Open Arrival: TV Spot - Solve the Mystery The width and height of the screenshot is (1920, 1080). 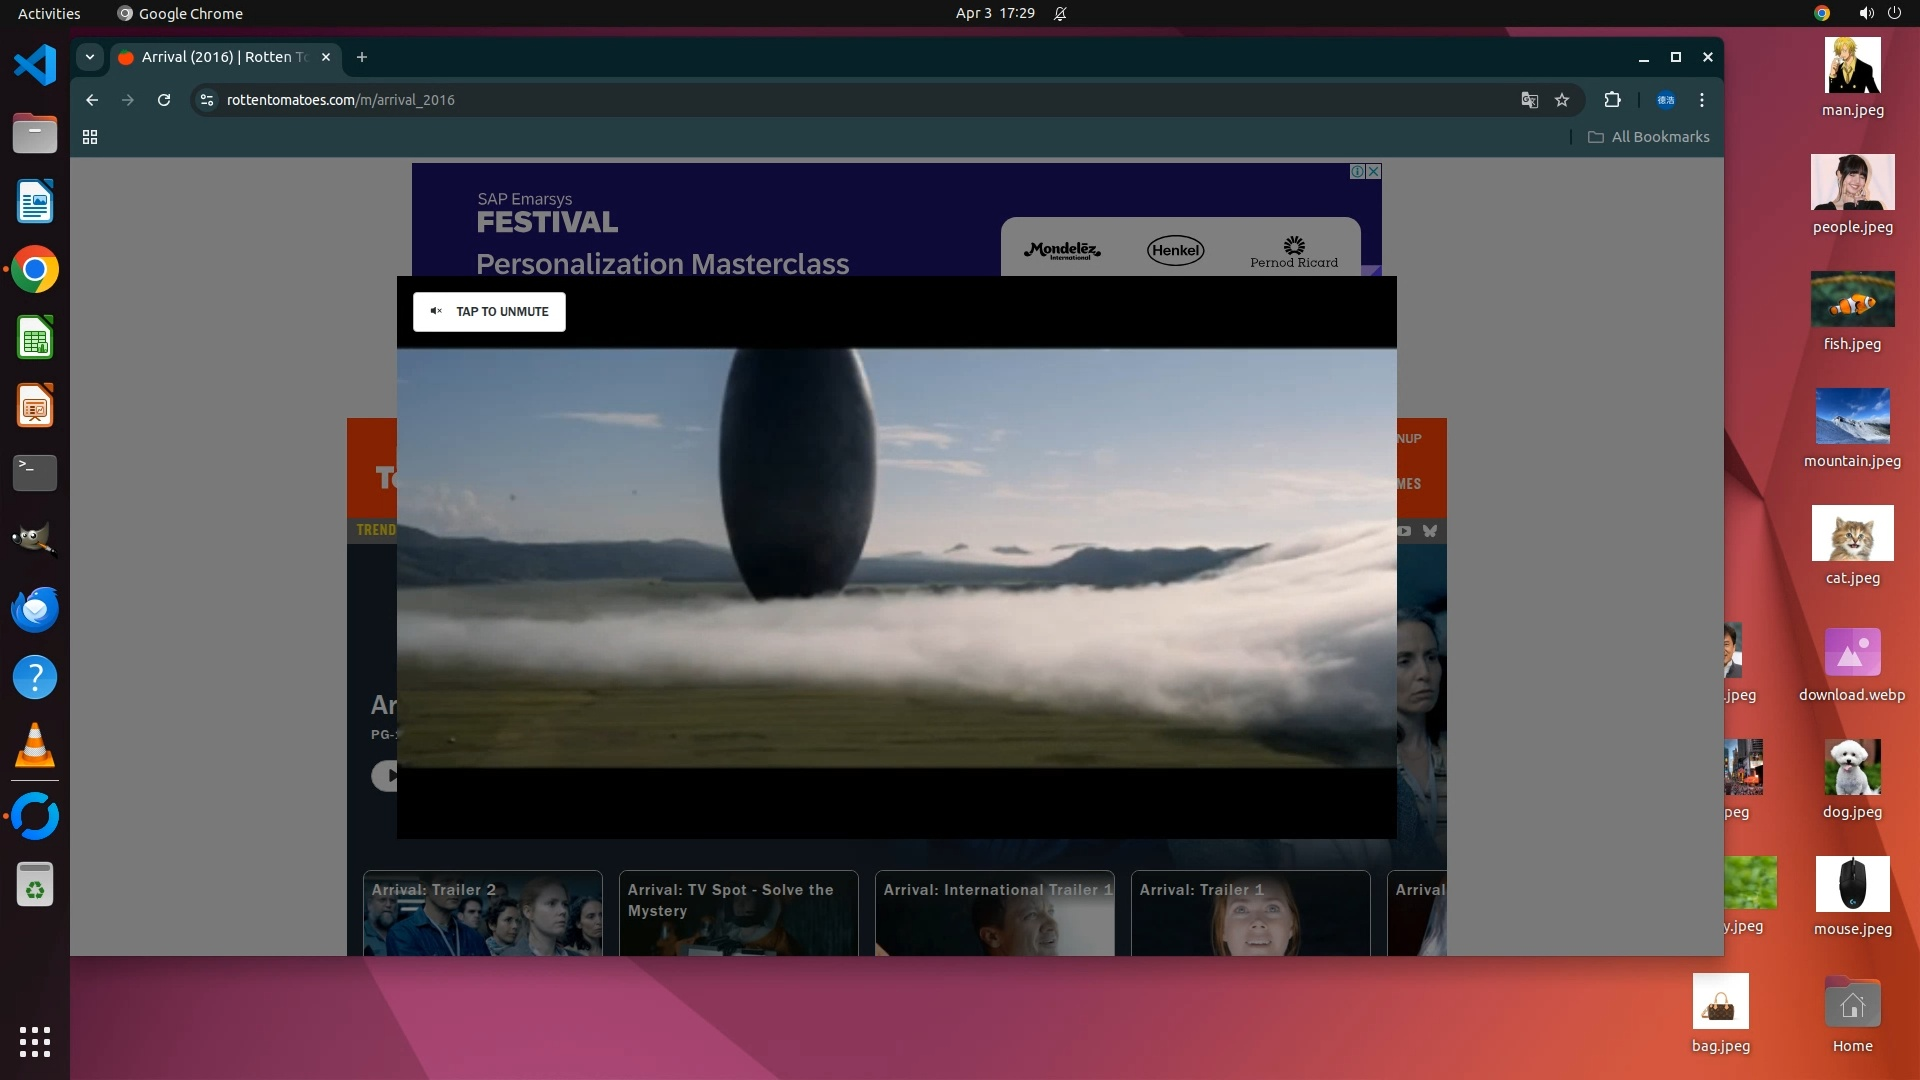738,915
